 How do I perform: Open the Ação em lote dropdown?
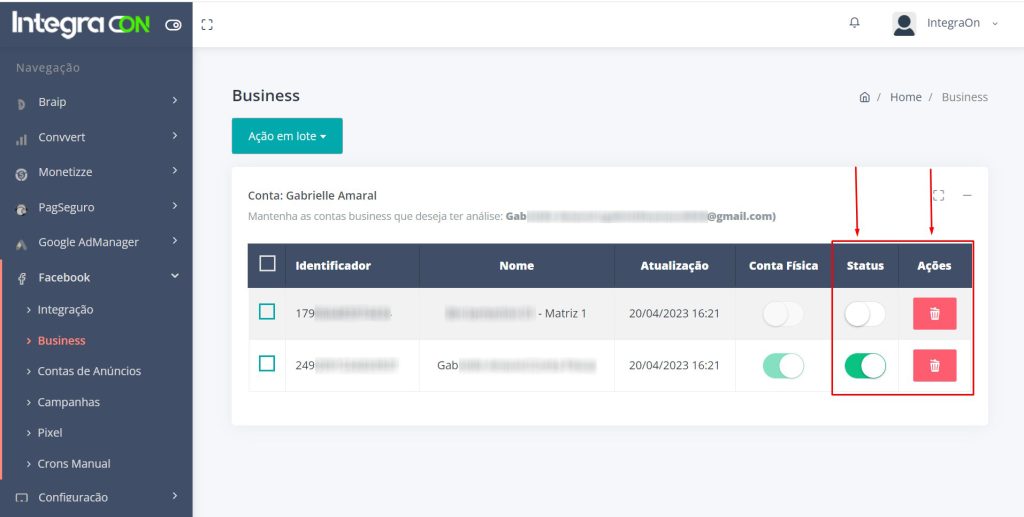click(x=287, y=136)
